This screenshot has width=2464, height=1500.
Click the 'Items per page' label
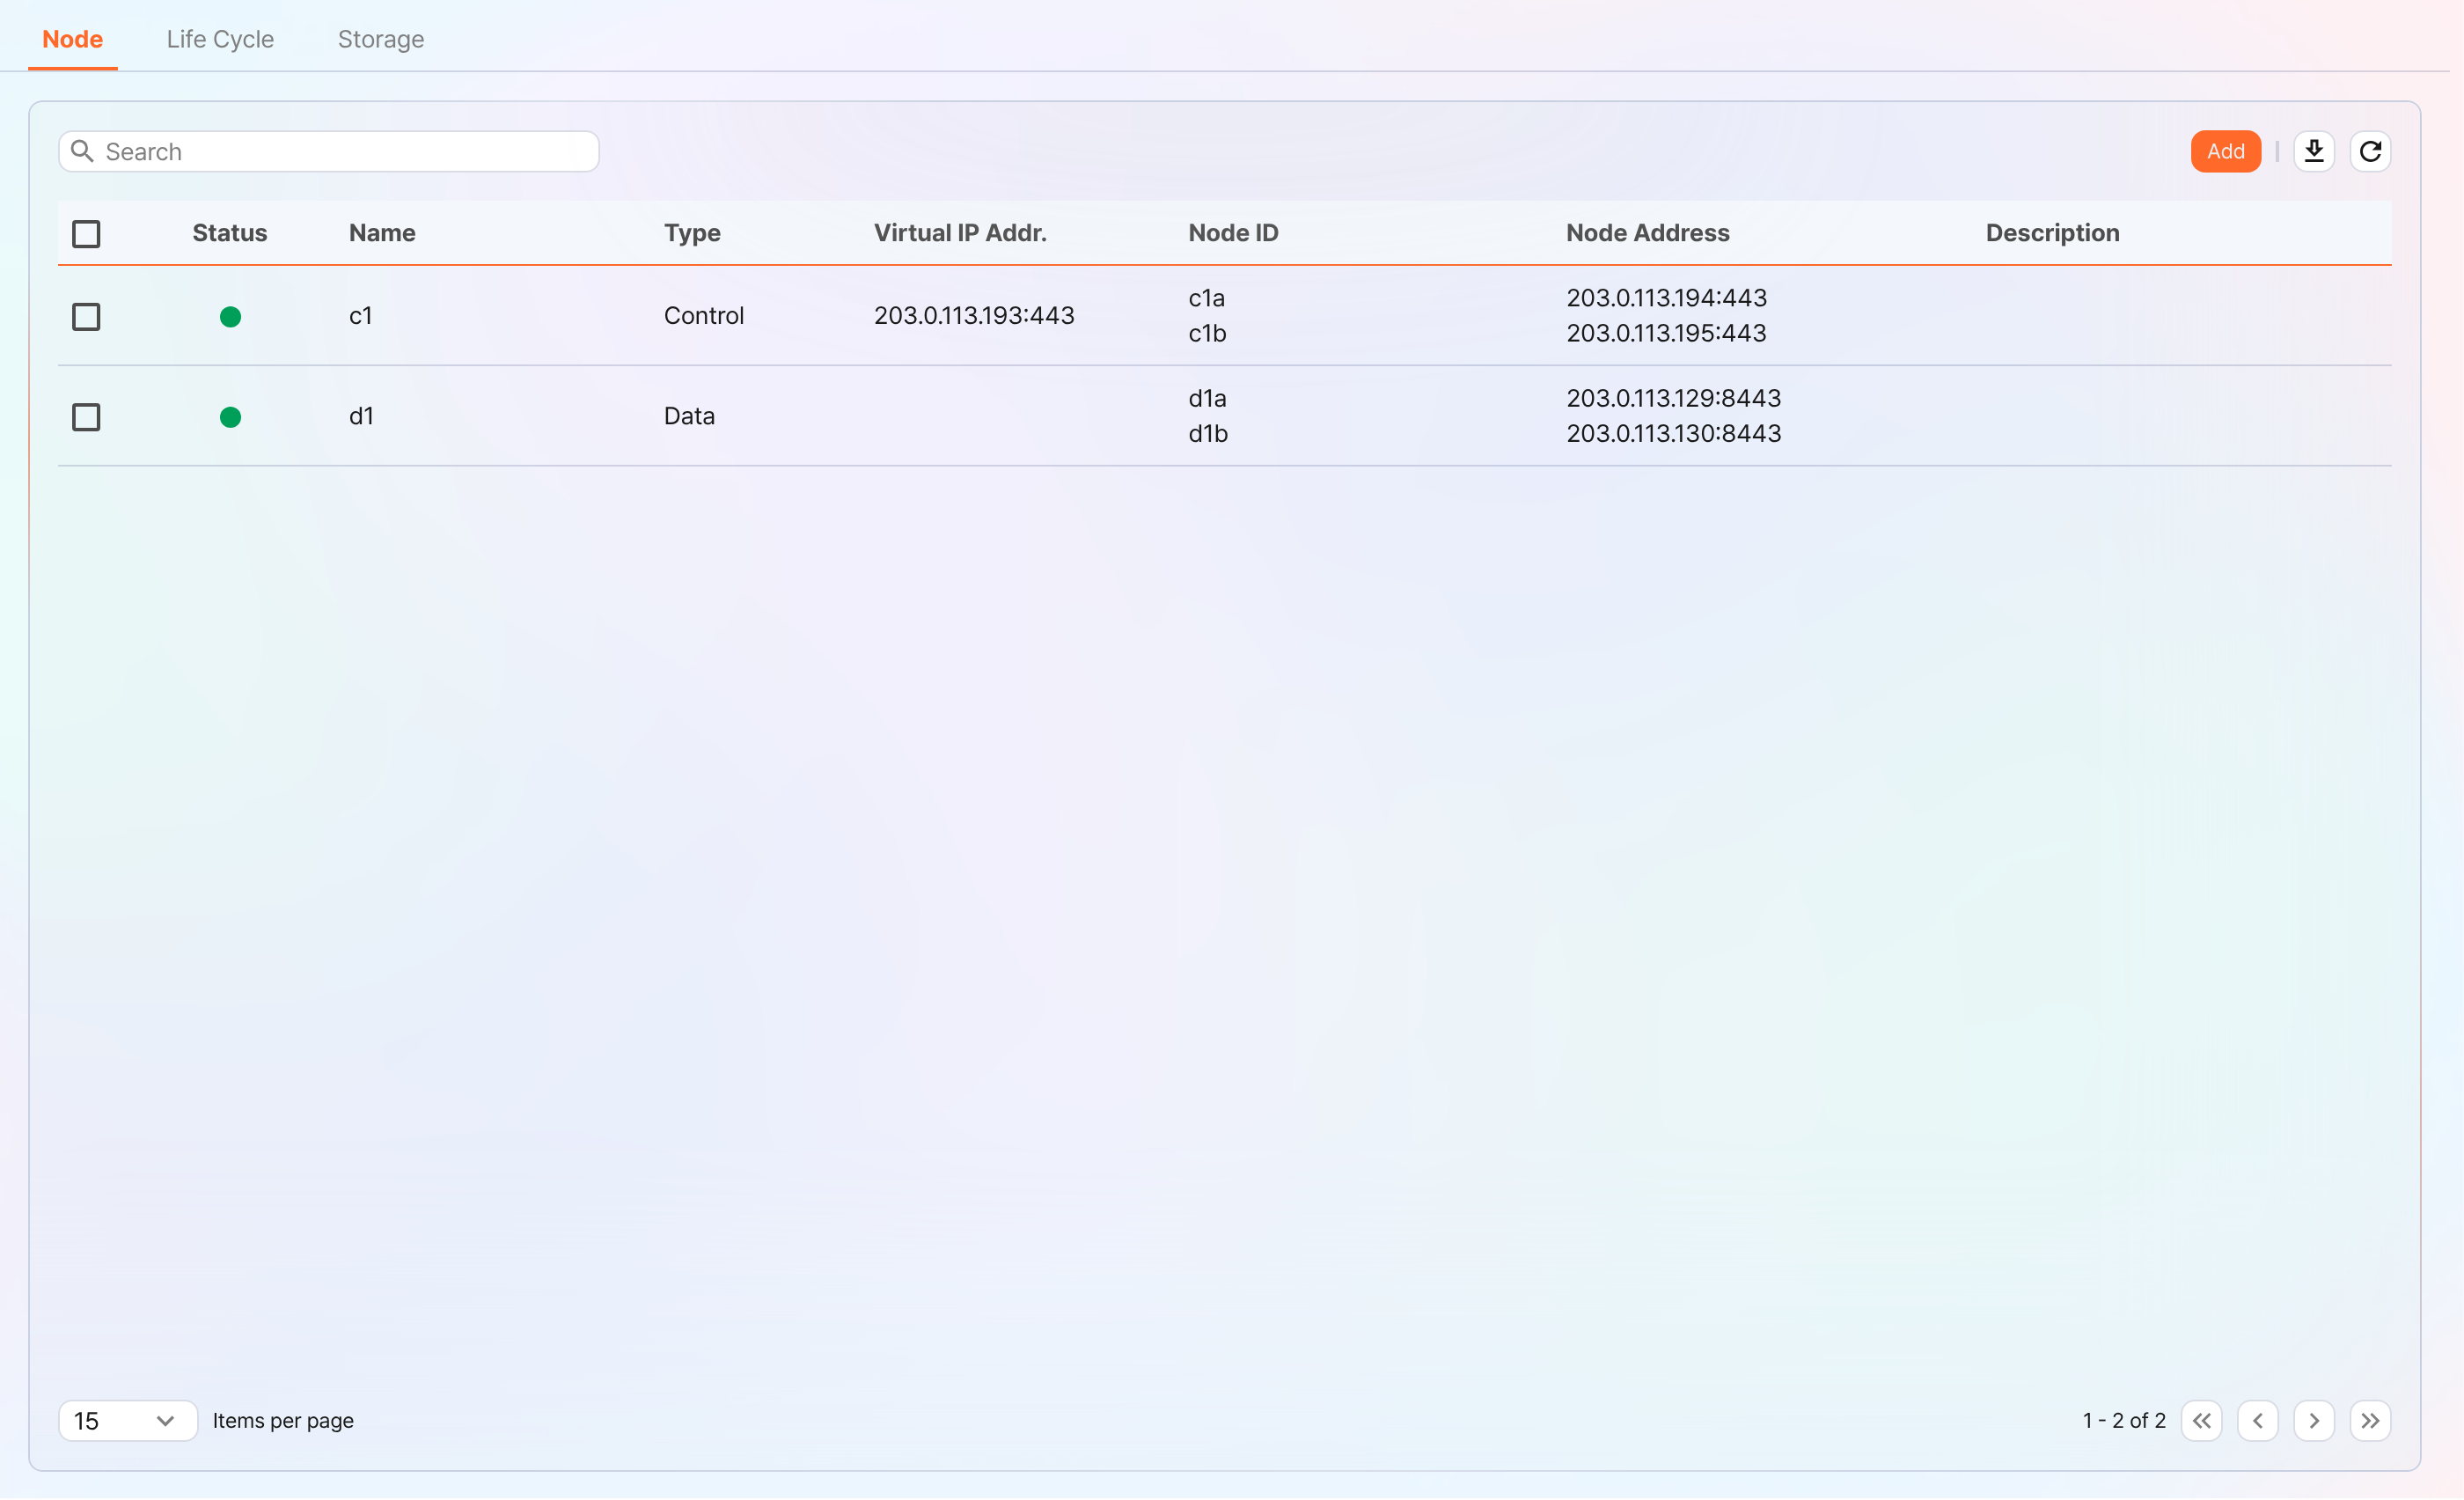tap(283, 1421)
